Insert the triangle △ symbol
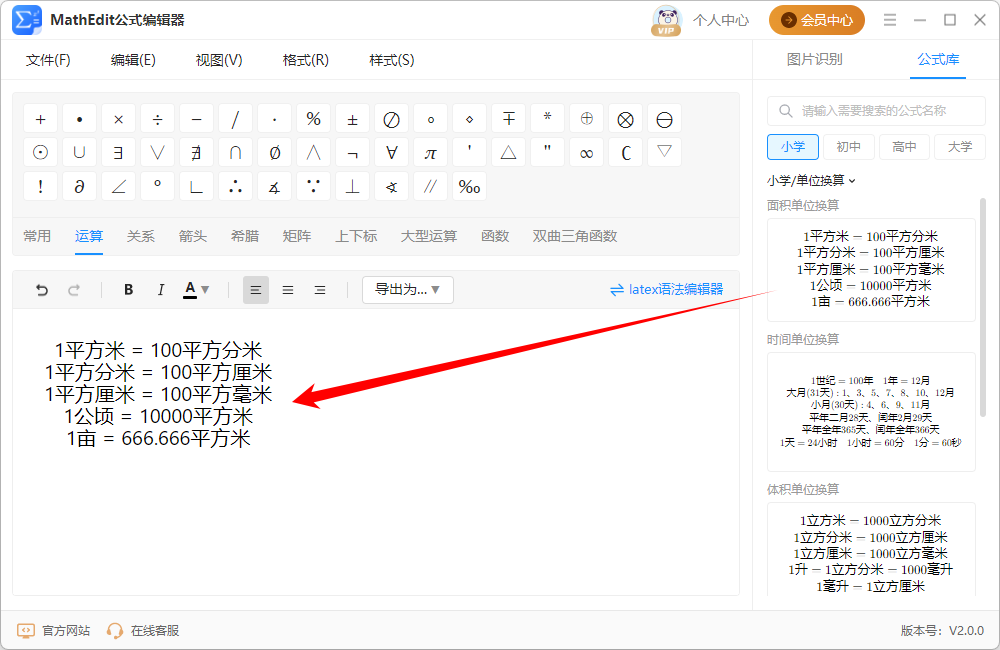 click(508, 152)
